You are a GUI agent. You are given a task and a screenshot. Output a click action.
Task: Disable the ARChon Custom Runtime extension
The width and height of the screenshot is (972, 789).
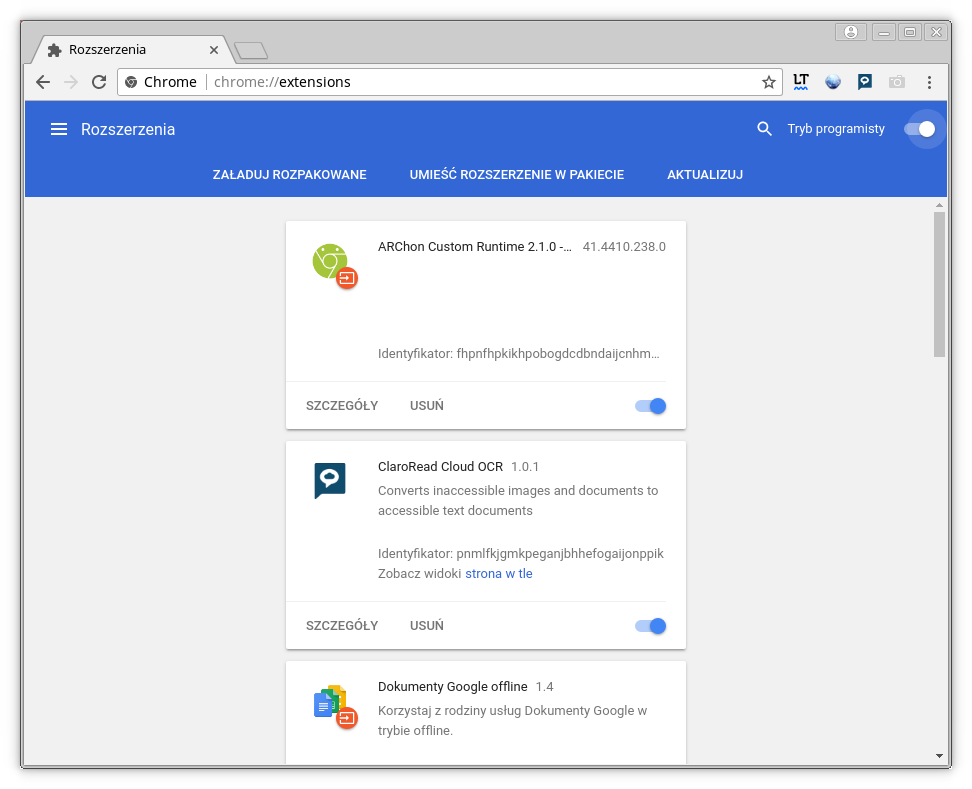[649, 406]
